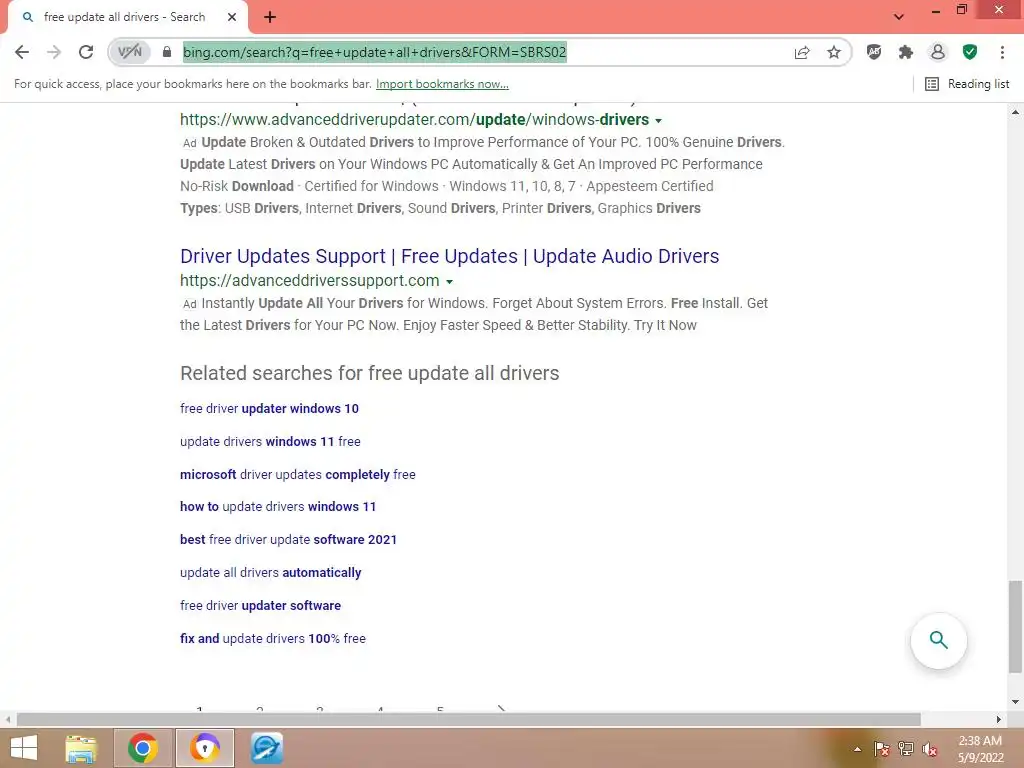Open the ad blocker extension icon

point(874,52)
